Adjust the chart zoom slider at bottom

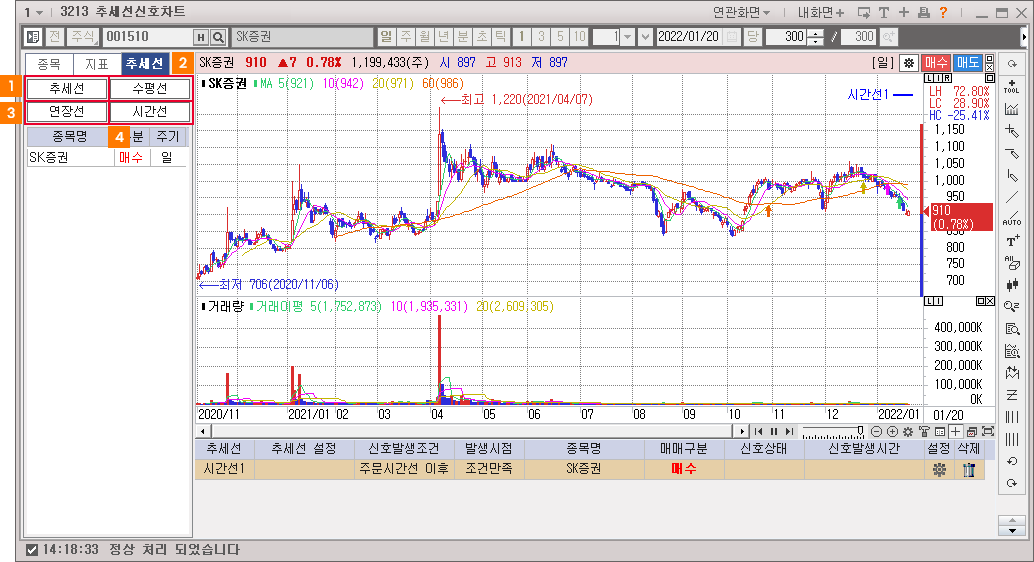[833, 431]
